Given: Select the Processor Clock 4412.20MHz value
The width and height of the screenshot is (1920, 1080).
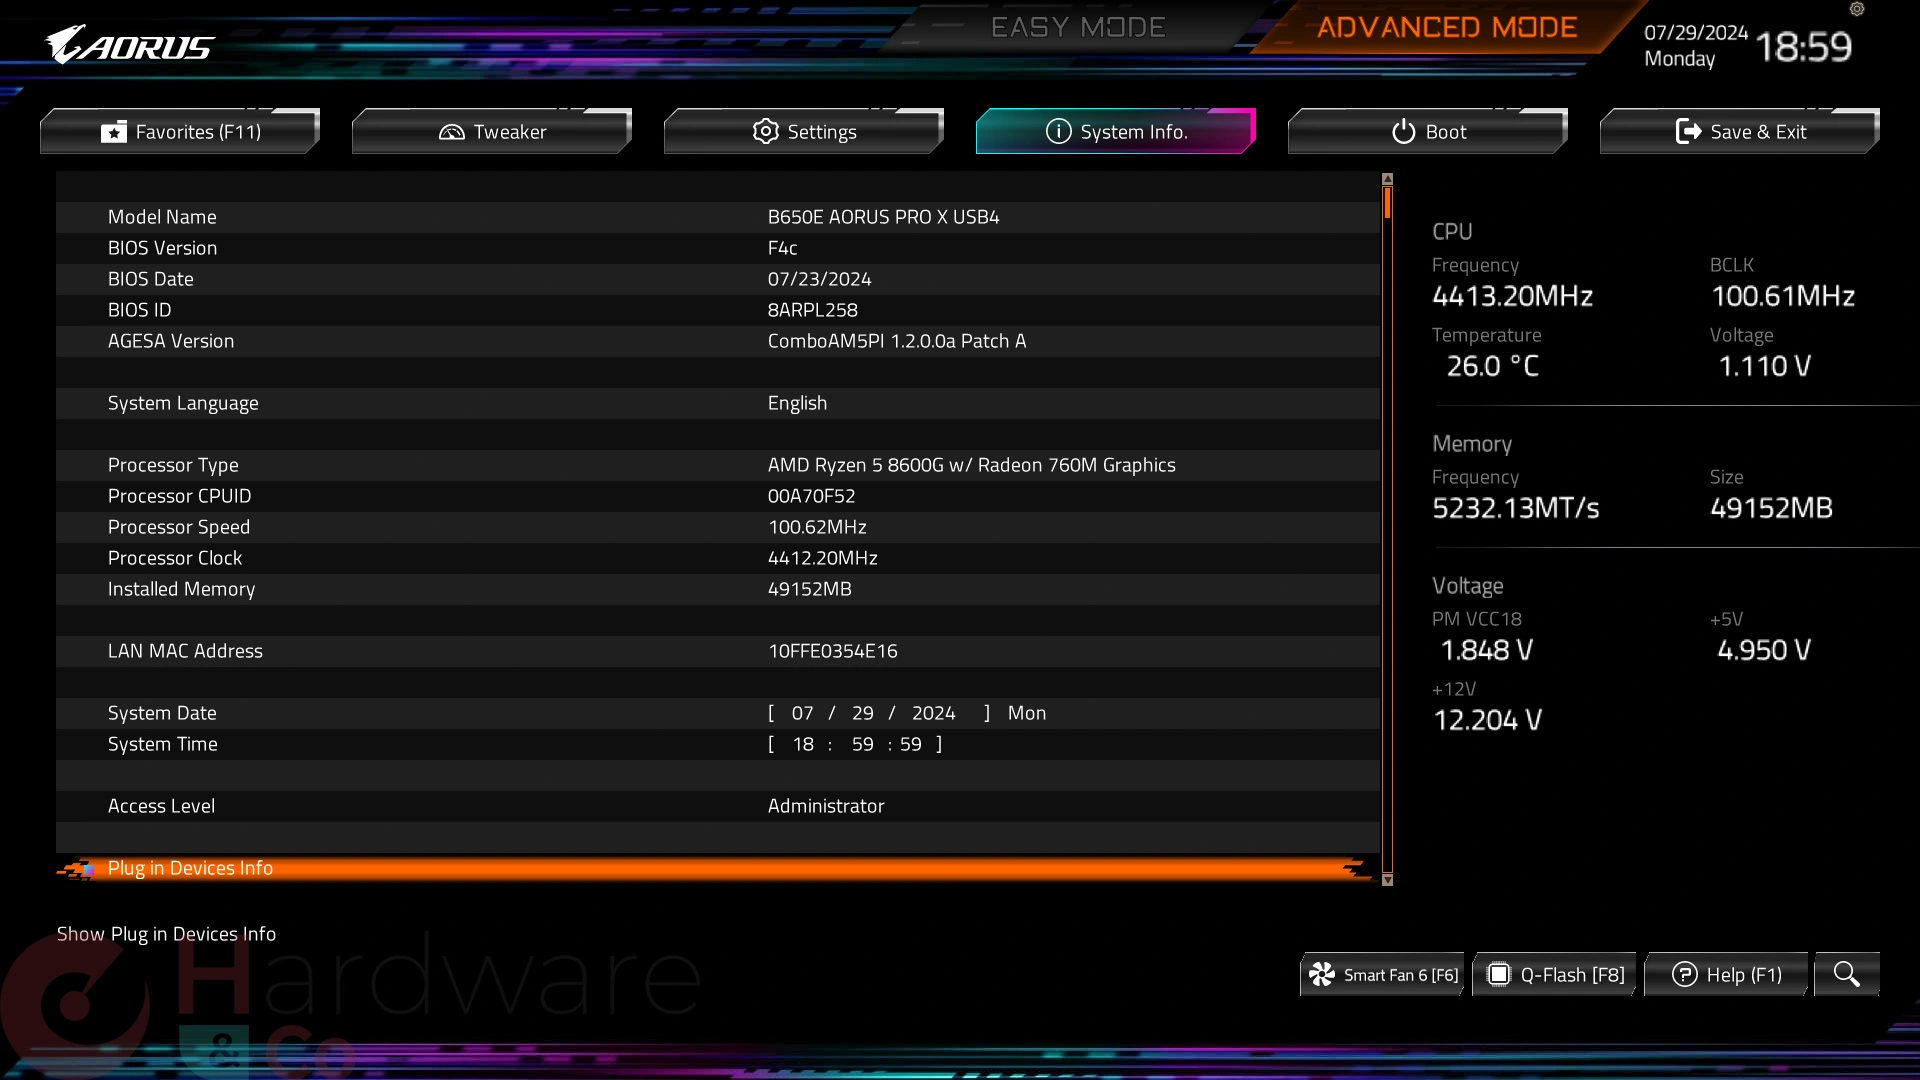Looking at the screenshot, I should (x=822, y=558).
